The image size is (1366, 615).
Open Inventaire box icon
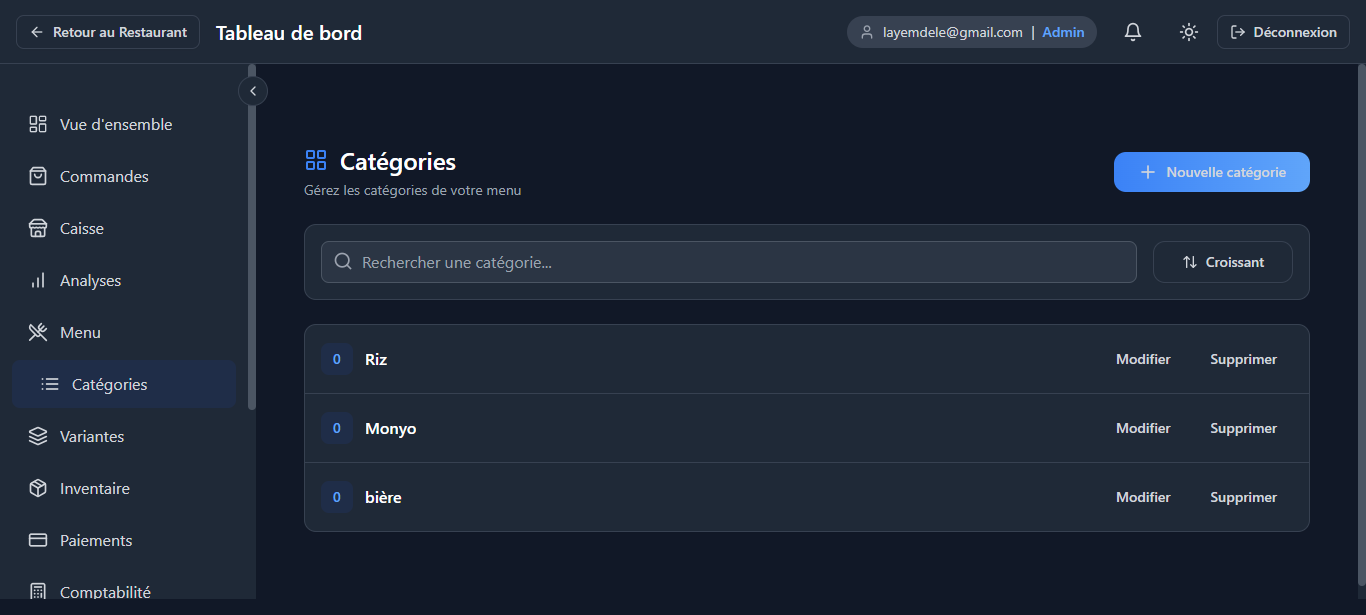pyautogui.click(x=38, y=488)
